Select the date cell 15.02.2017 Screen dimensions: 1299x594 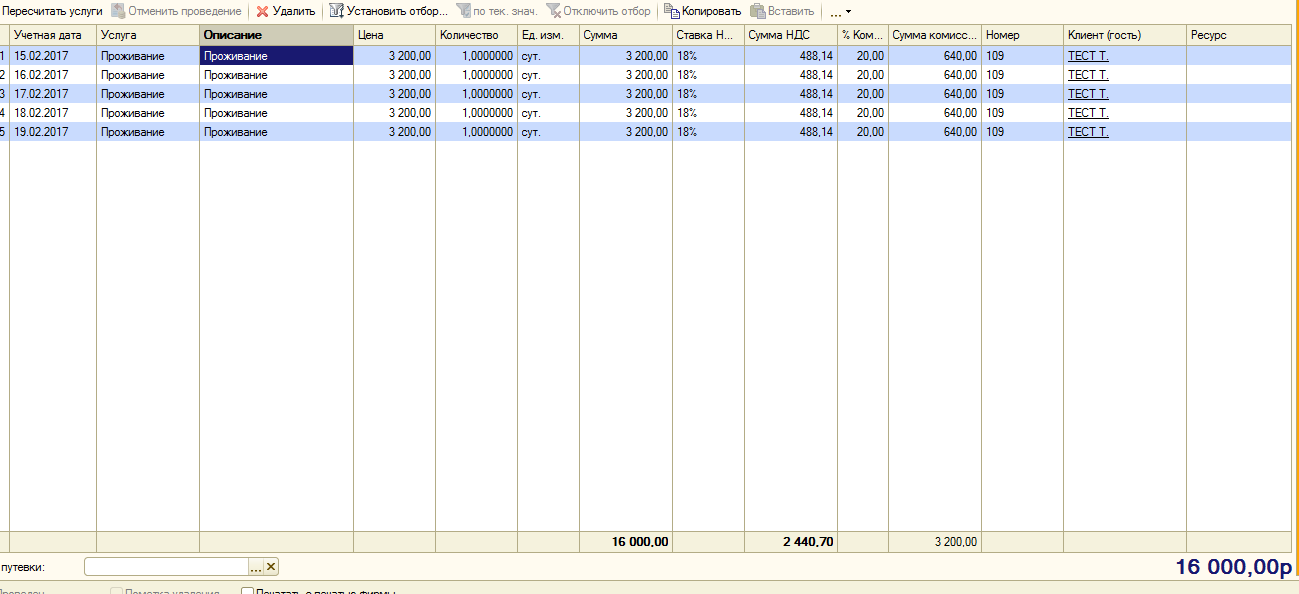(x=53, y=56)
